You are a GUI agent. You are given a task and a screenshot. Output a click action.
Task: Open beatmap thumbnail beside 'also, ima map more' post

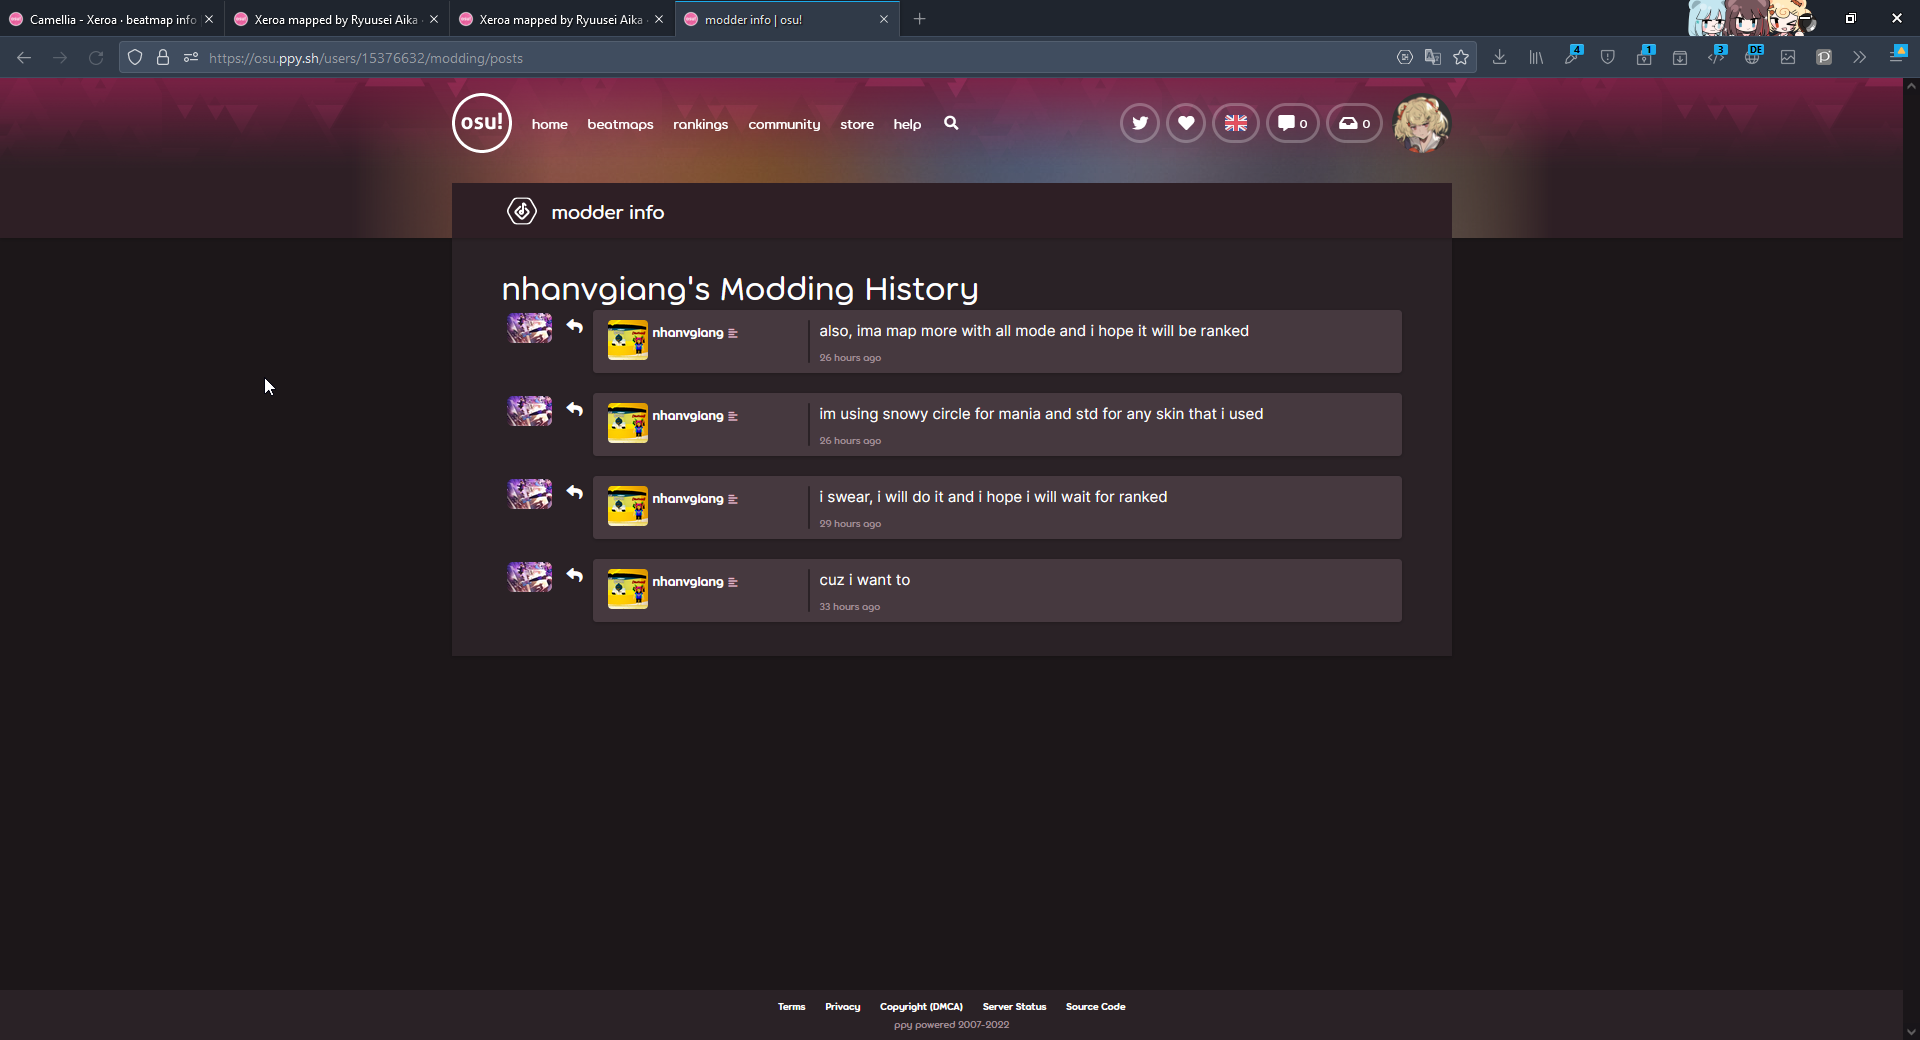pyautogui.click(x=529, y=327)
